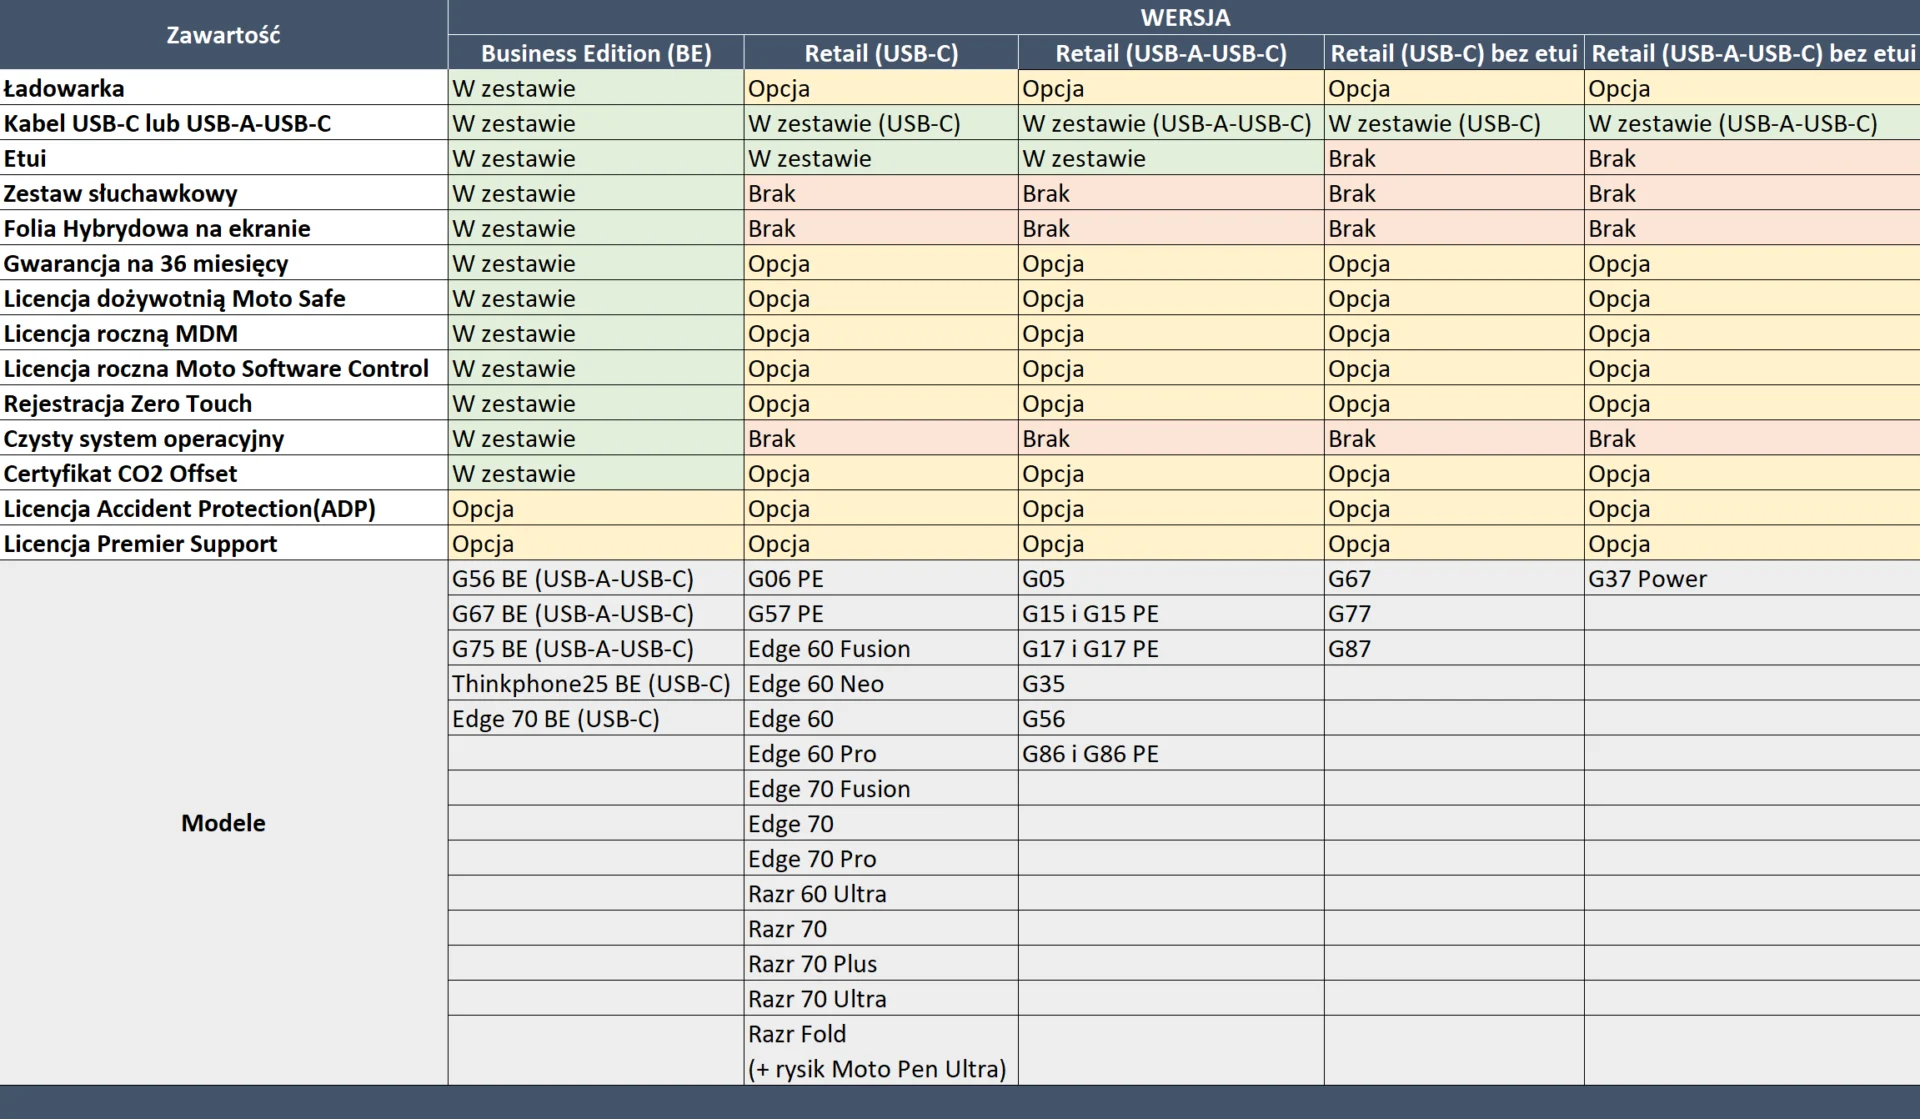This screenshot has width=1920, height=1119.
Task: Click the 'Edge 70 Fusion' cell
Action: [x=881, y=788]
